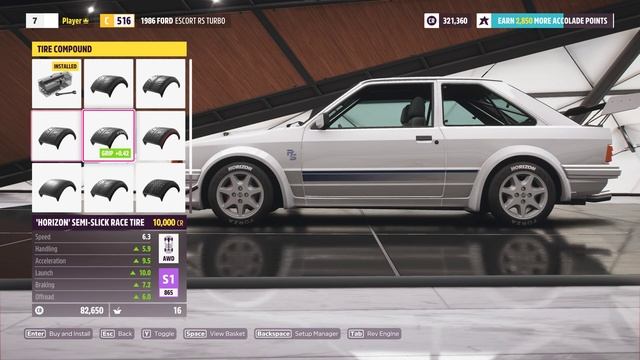Image resolution: width=640 pixels, height=360 pixels.
Task: Click the accolade star icon
Action: (x=484, y=20)
